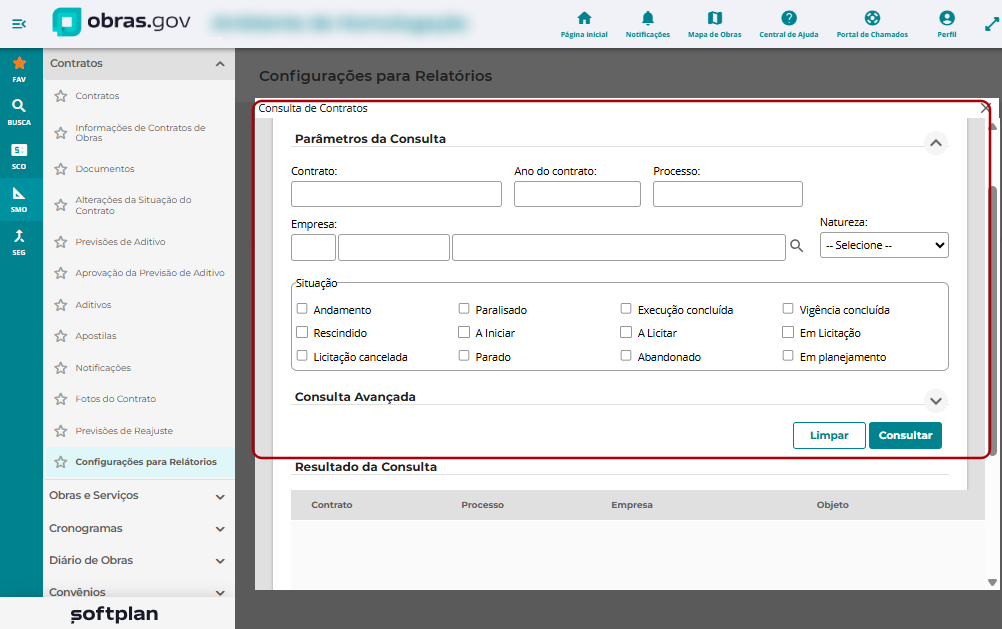The width and height of the screenshot is (1002, 629).
Task: Open Alterações da Situação do Contrato
Action: pos(133,205)
